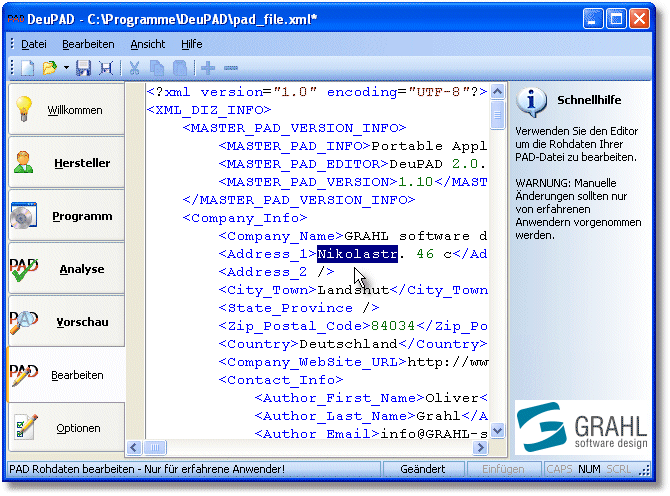Save the file with floppy disk icon

pos(83,68)
